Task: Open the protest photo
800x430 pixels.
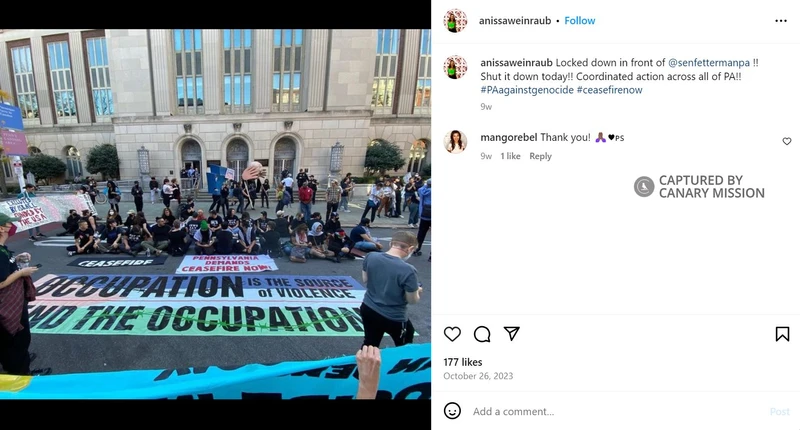Action: [x=215, y=214]
